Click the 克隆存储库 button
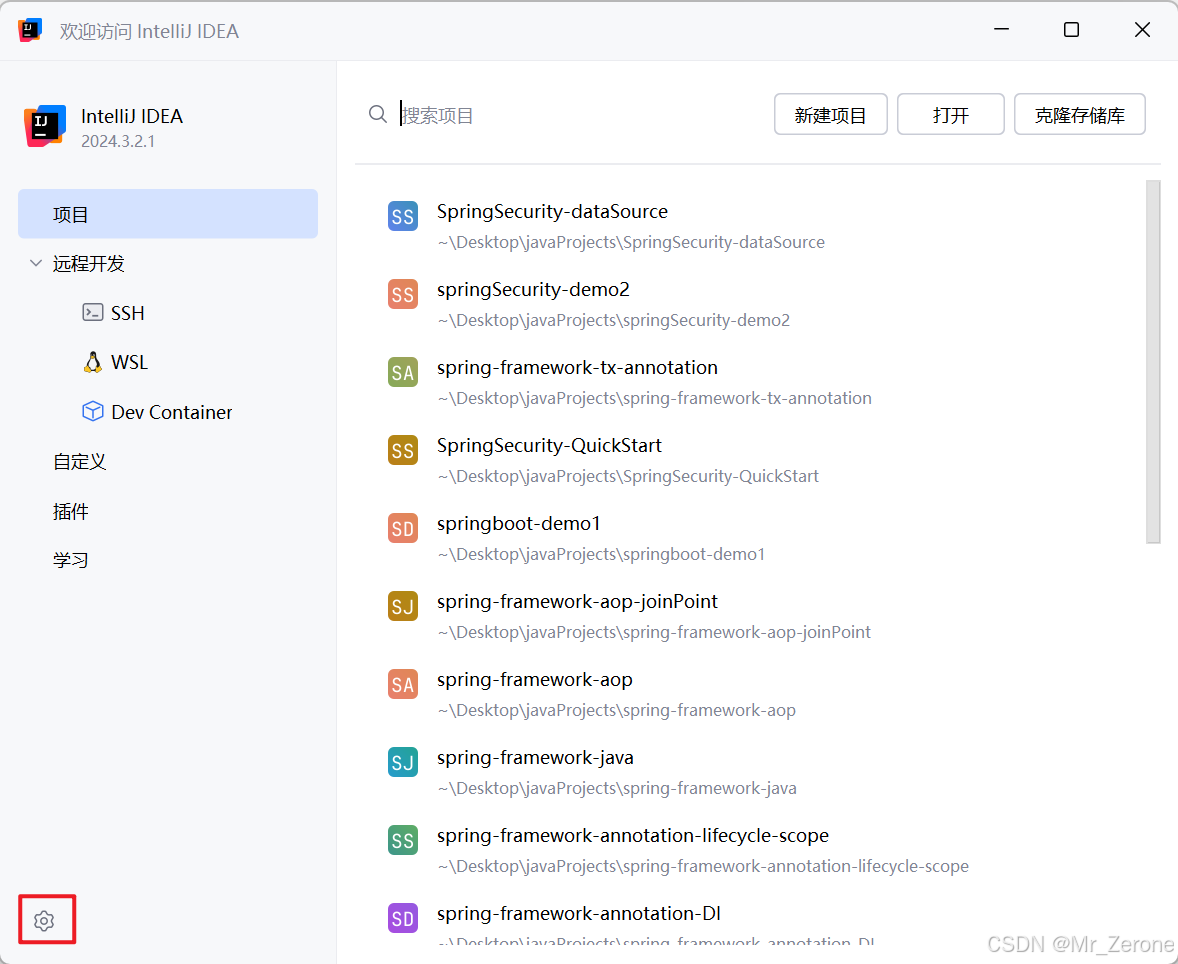1178x964 pixels. pyautogui.click(x=1080, y=114)
